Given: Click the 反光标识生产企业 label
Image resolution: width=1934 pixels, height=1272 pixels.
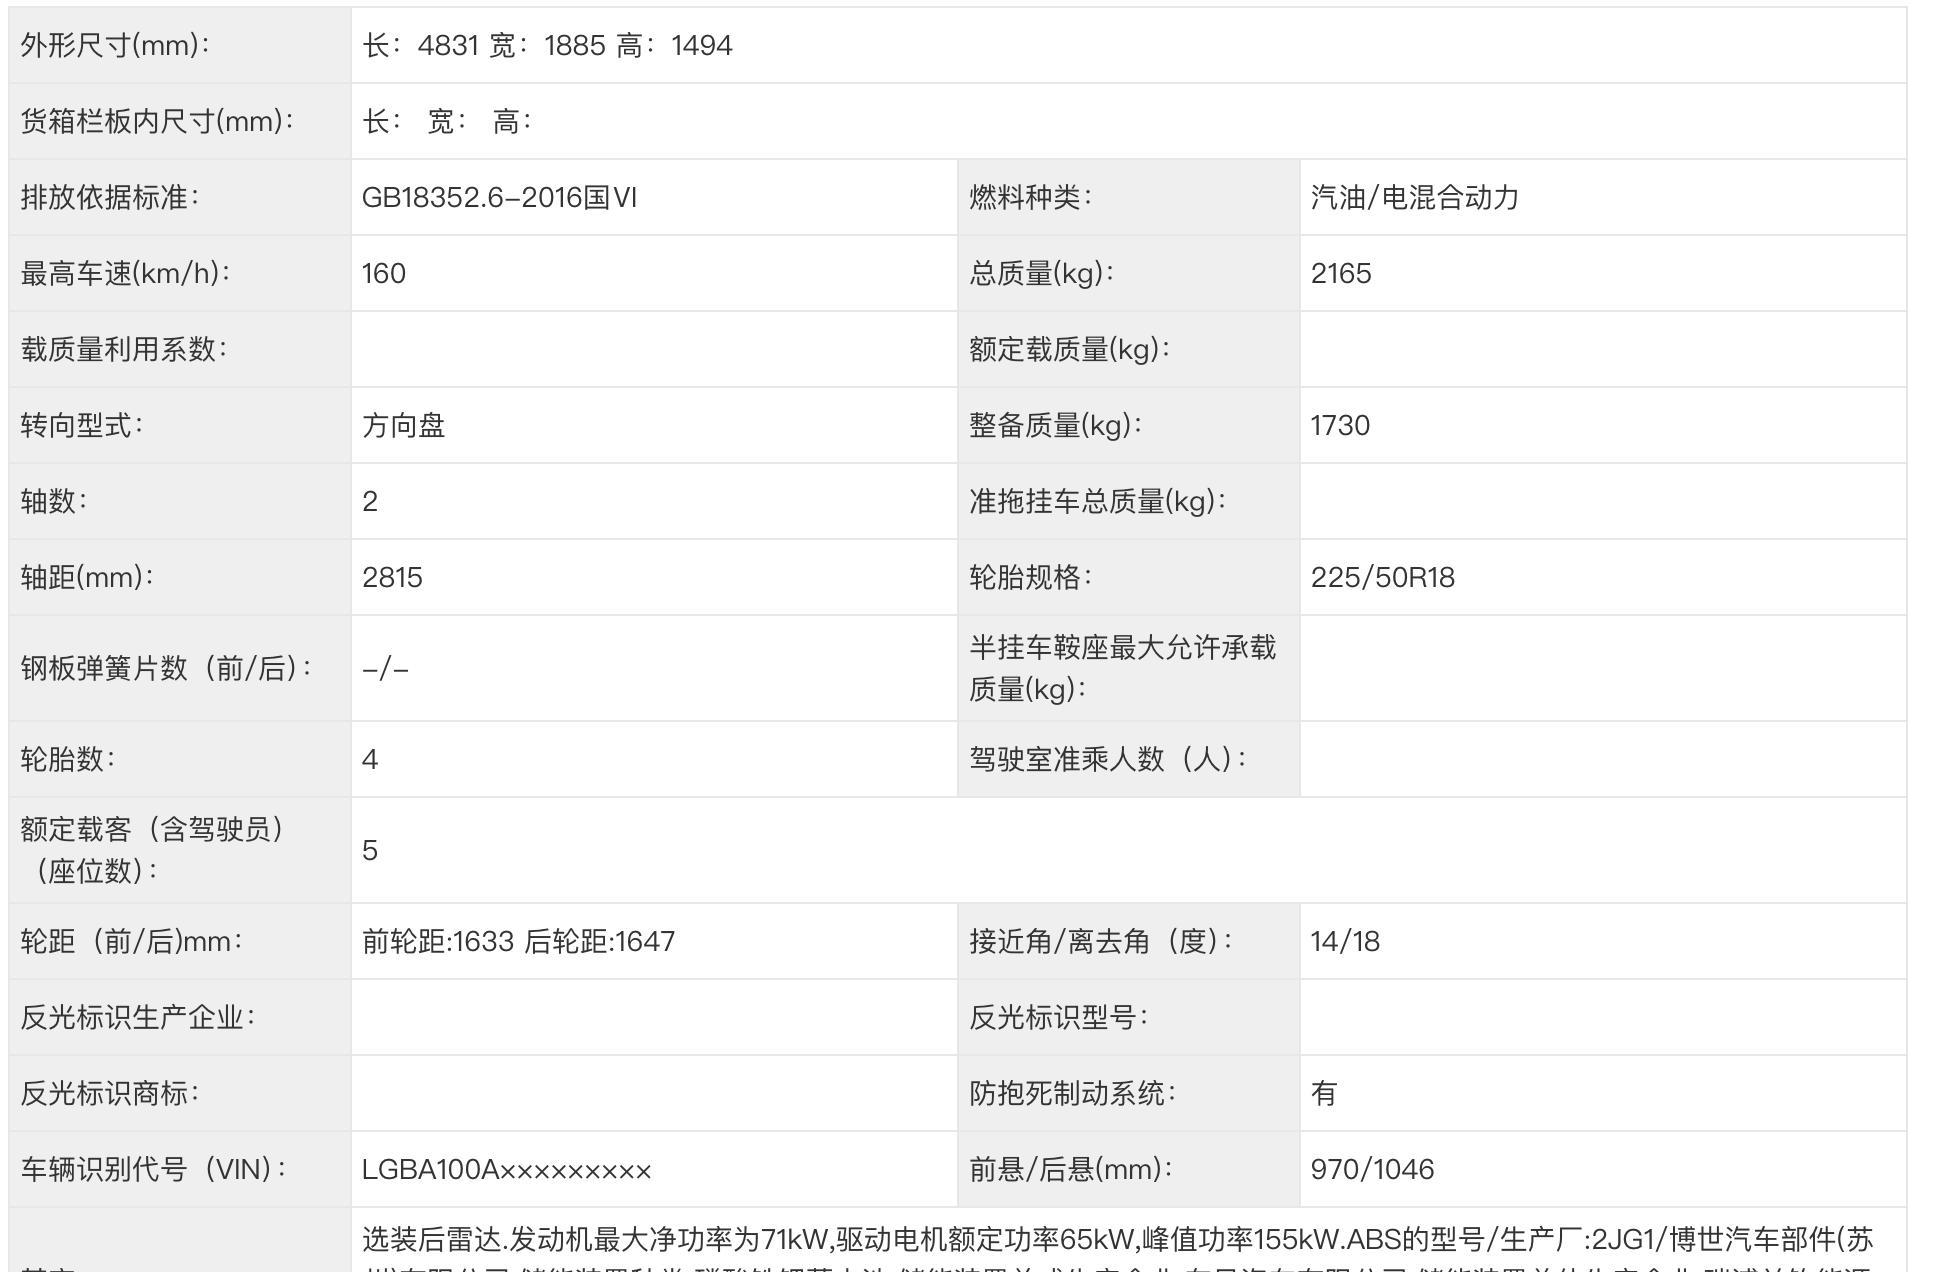Looking at the screenshot, I should (x=138, y=1018).
